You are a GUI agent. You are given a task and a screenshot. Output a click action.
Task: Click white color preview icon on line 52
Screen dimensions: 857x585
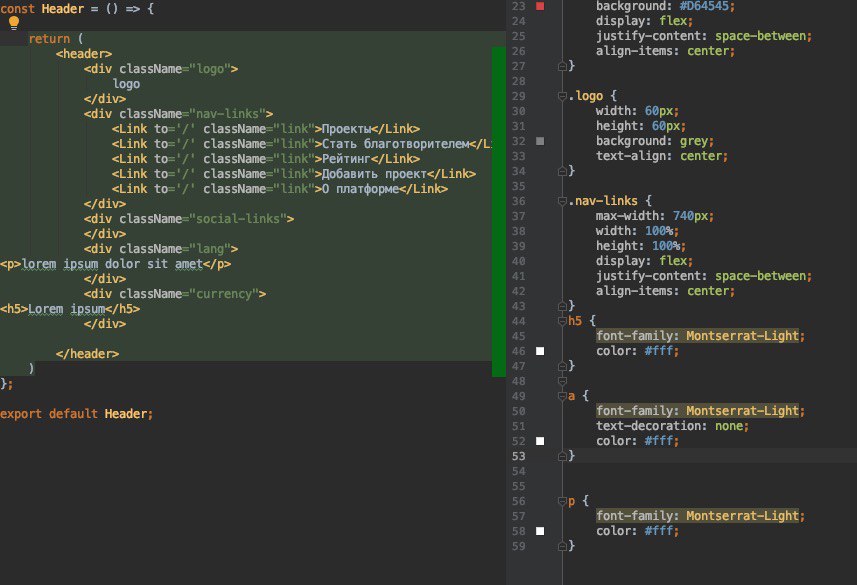coord(541,441)
